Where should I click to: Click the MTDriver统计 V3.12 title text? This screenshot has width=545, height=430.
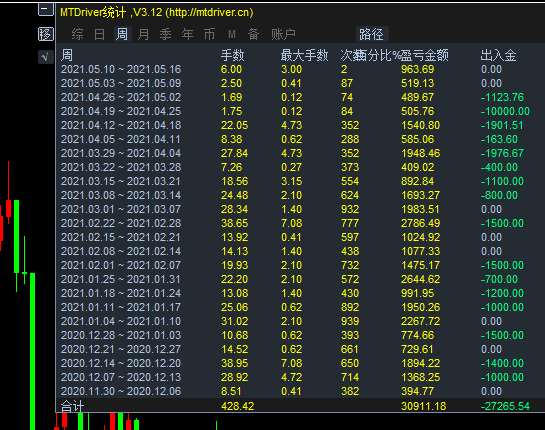[157, 13]
